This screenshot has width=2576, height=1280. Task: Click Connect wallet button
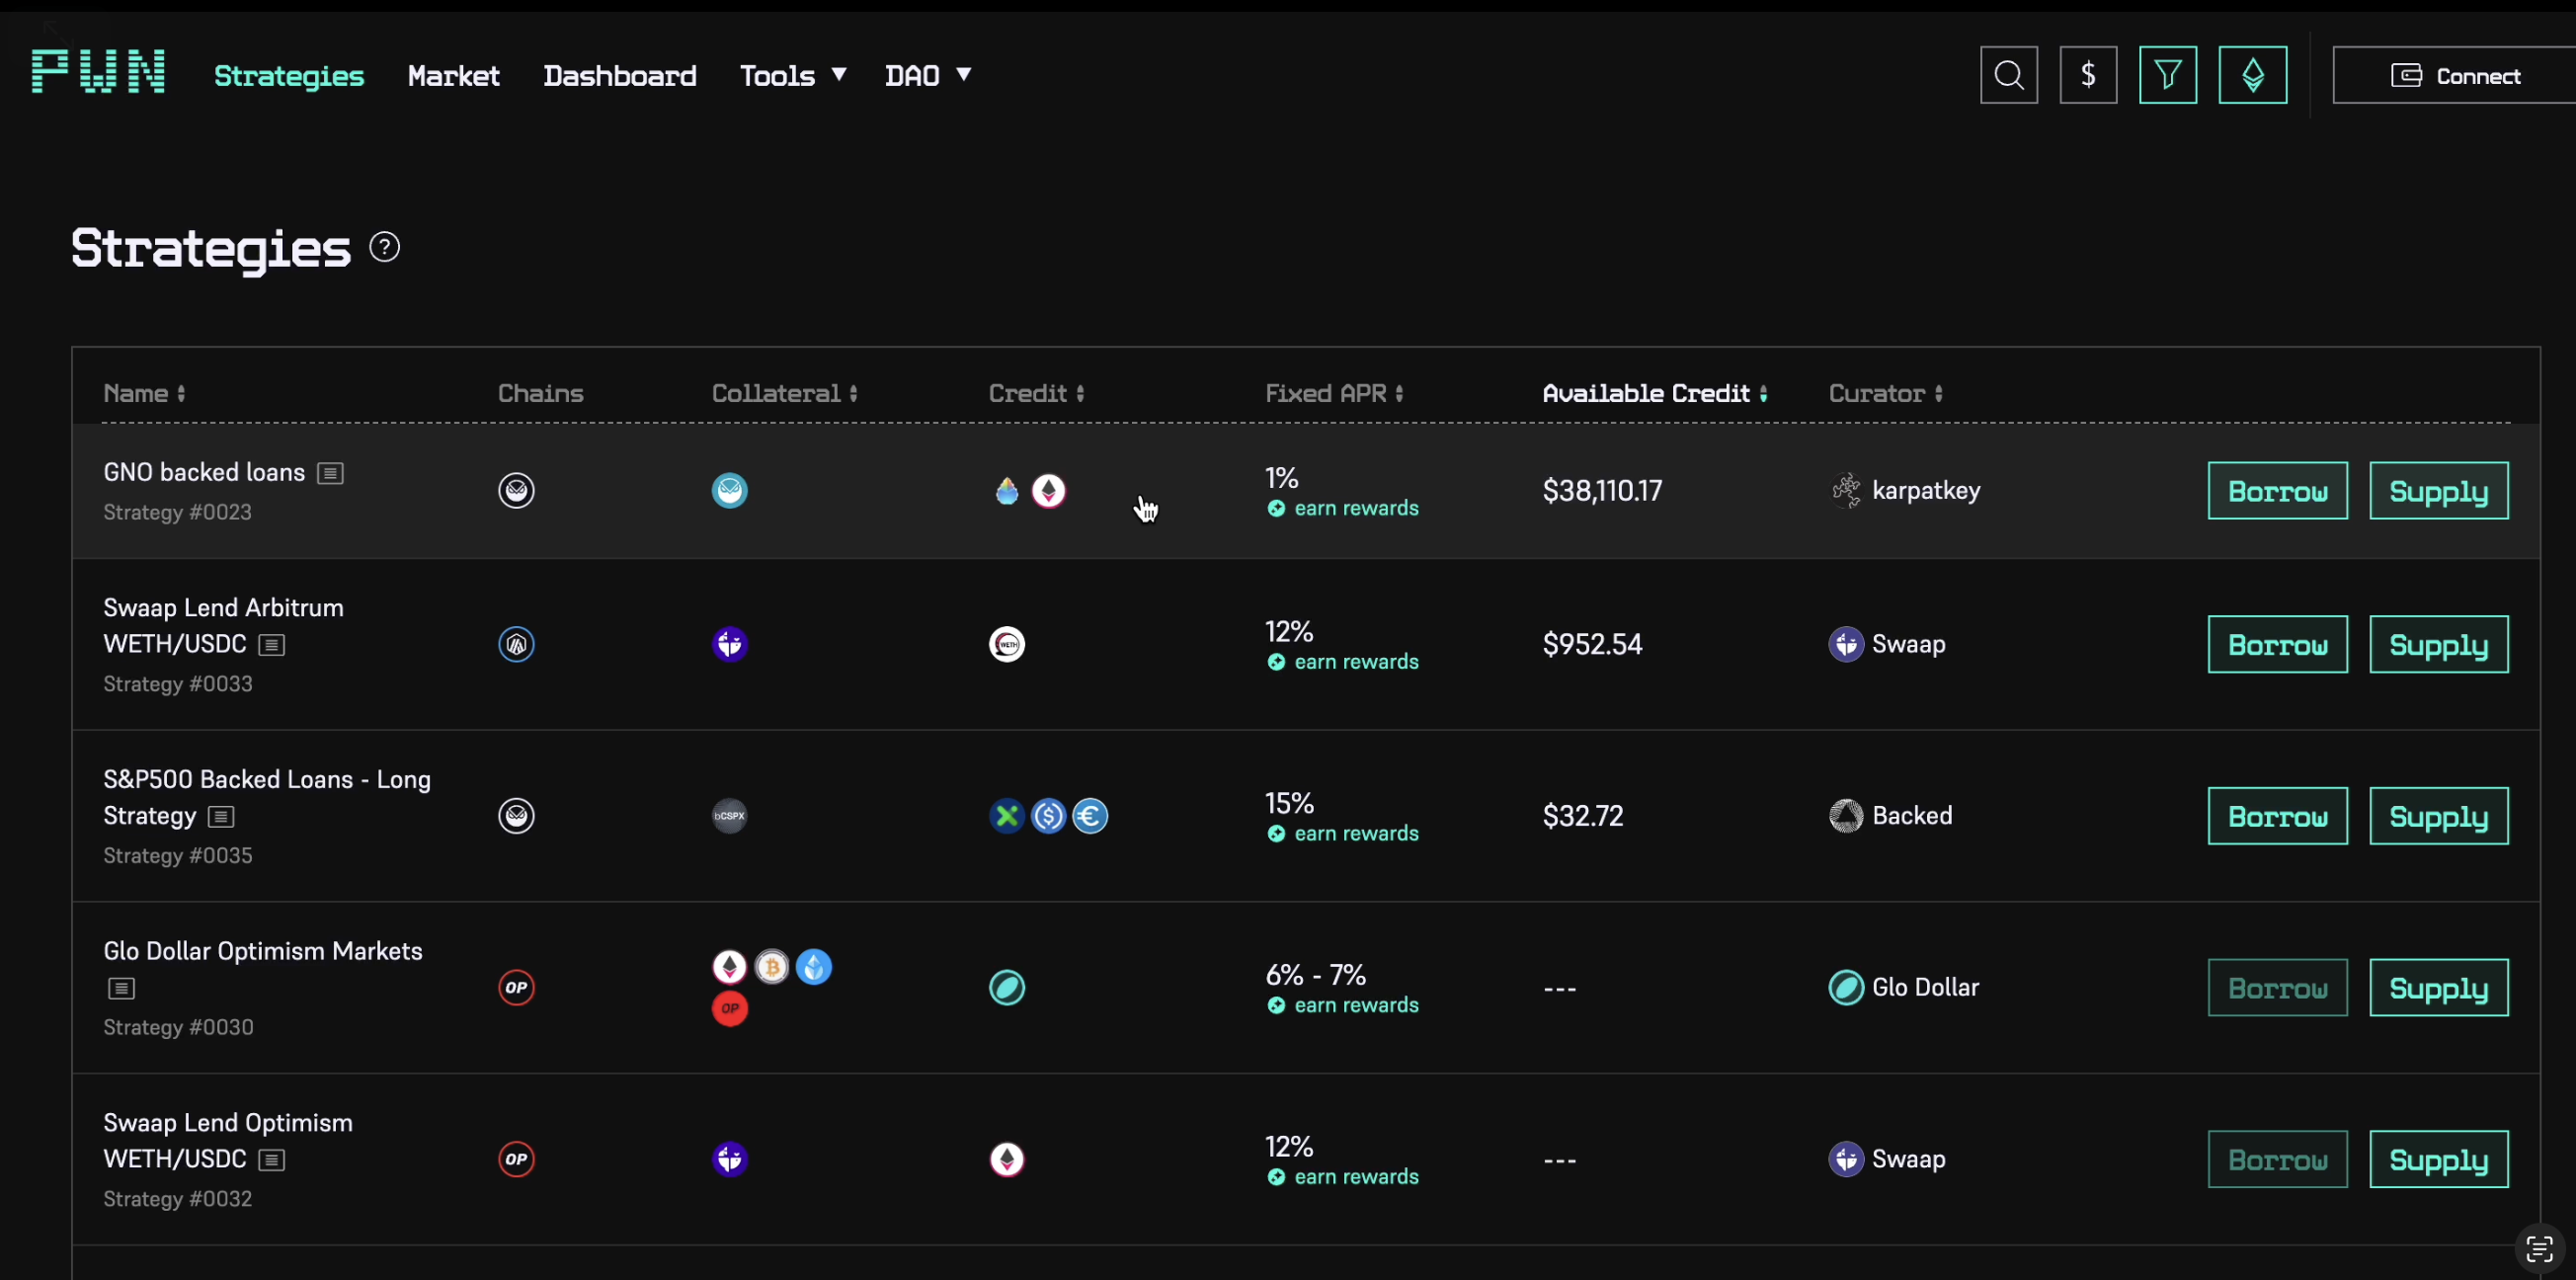coord(2455,75)
